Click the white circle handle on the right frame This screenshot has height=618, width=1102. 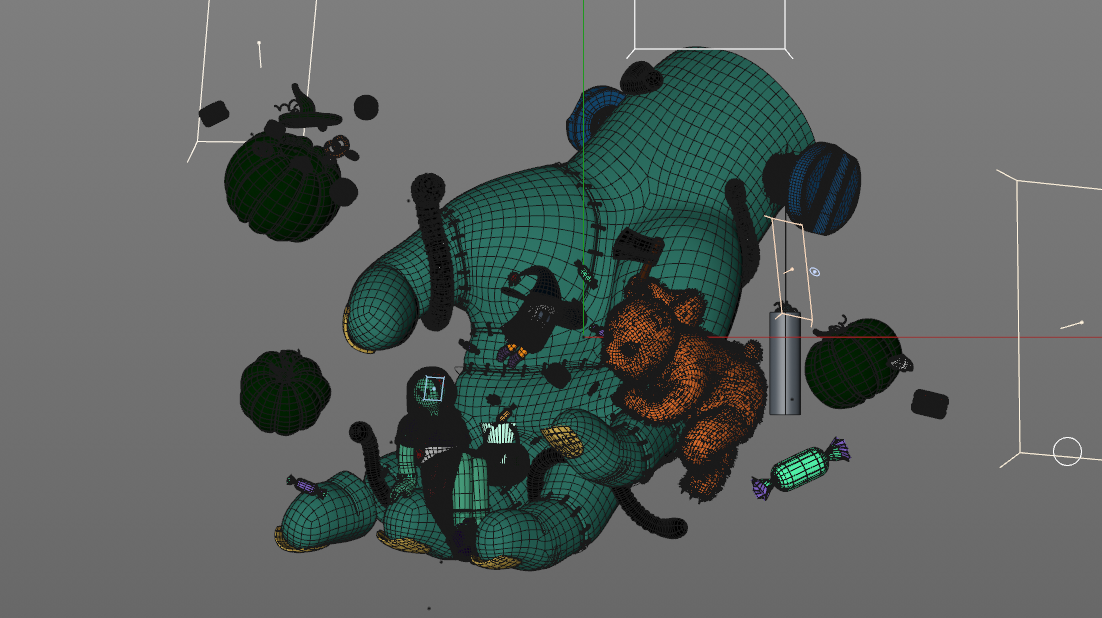coord(1067,451)
